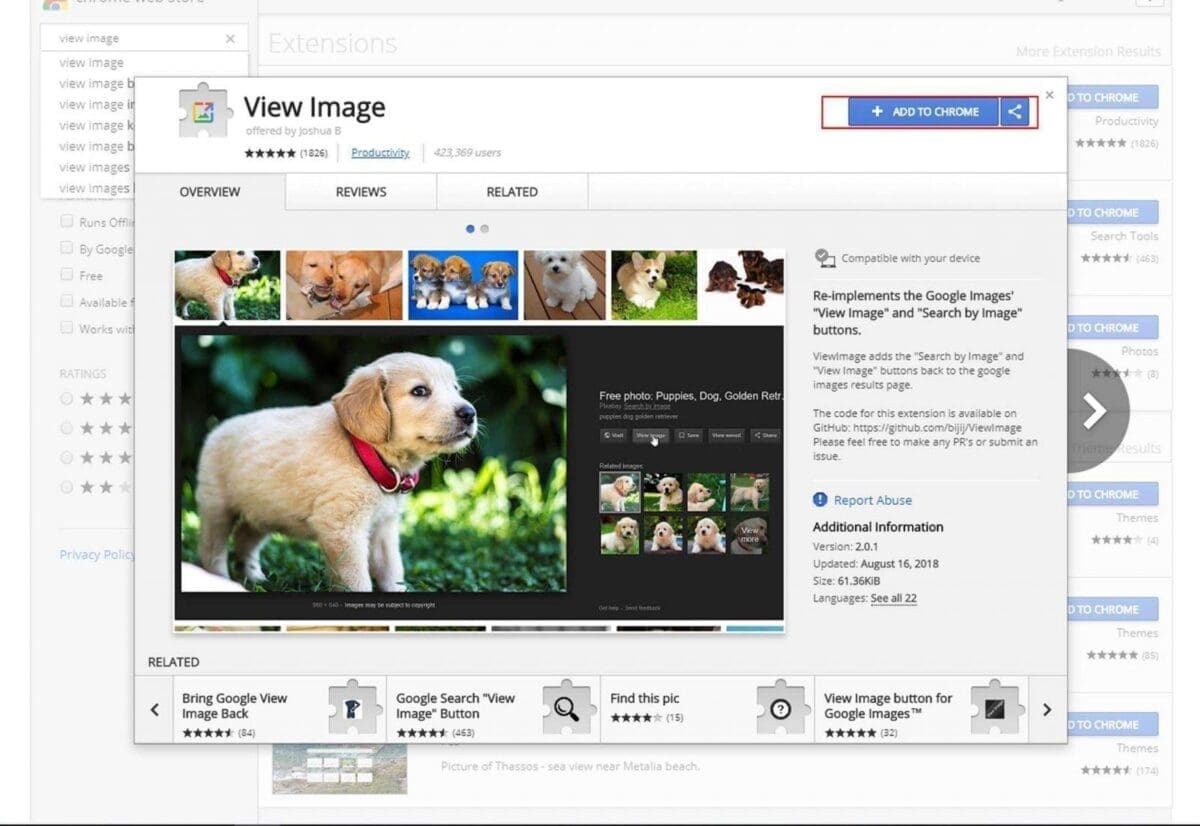The image size is (1200, 826).
Task: Select the topmost rating radio under RATINGS
Action: tap(67, 399)
